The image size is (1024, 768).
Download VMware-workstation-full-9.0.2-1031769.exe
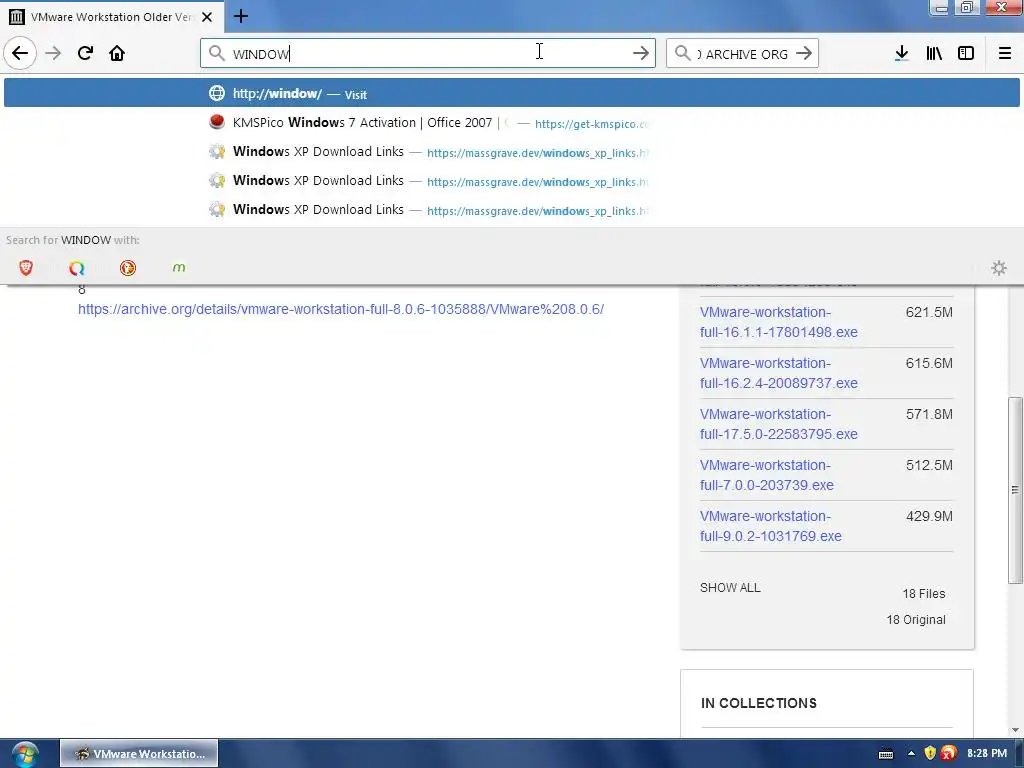pyautogui.click(x=771, y=526)
